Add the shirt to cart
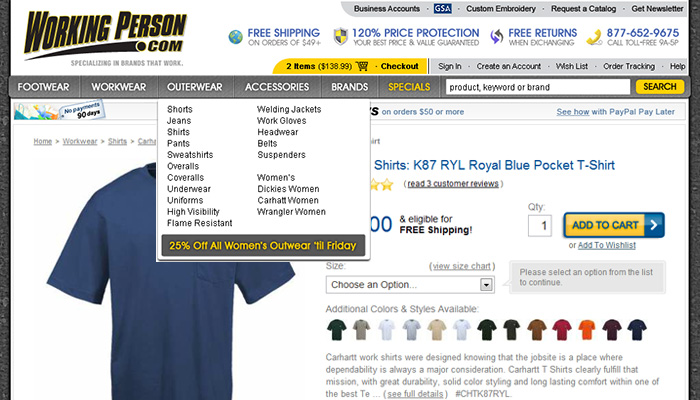The width and height of the screenshot is (700, 400). (614, 225)
